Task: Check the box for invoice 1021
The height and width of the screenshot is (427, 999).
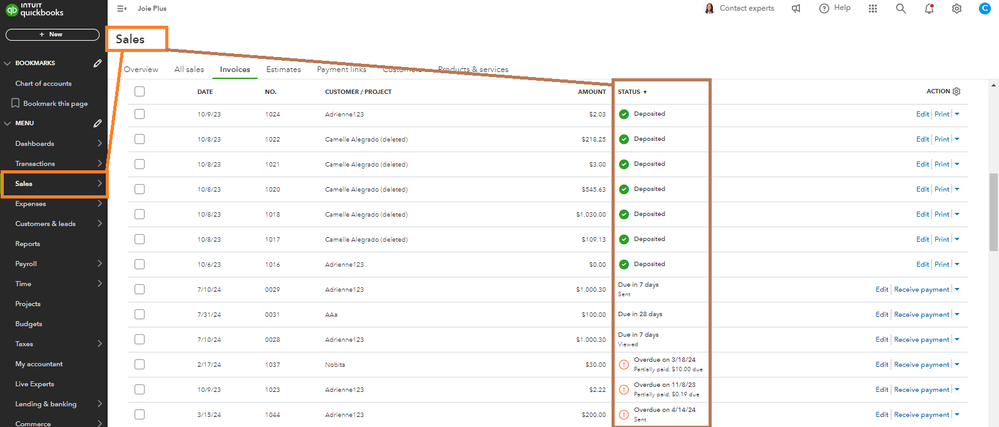Action: point(140,164)
